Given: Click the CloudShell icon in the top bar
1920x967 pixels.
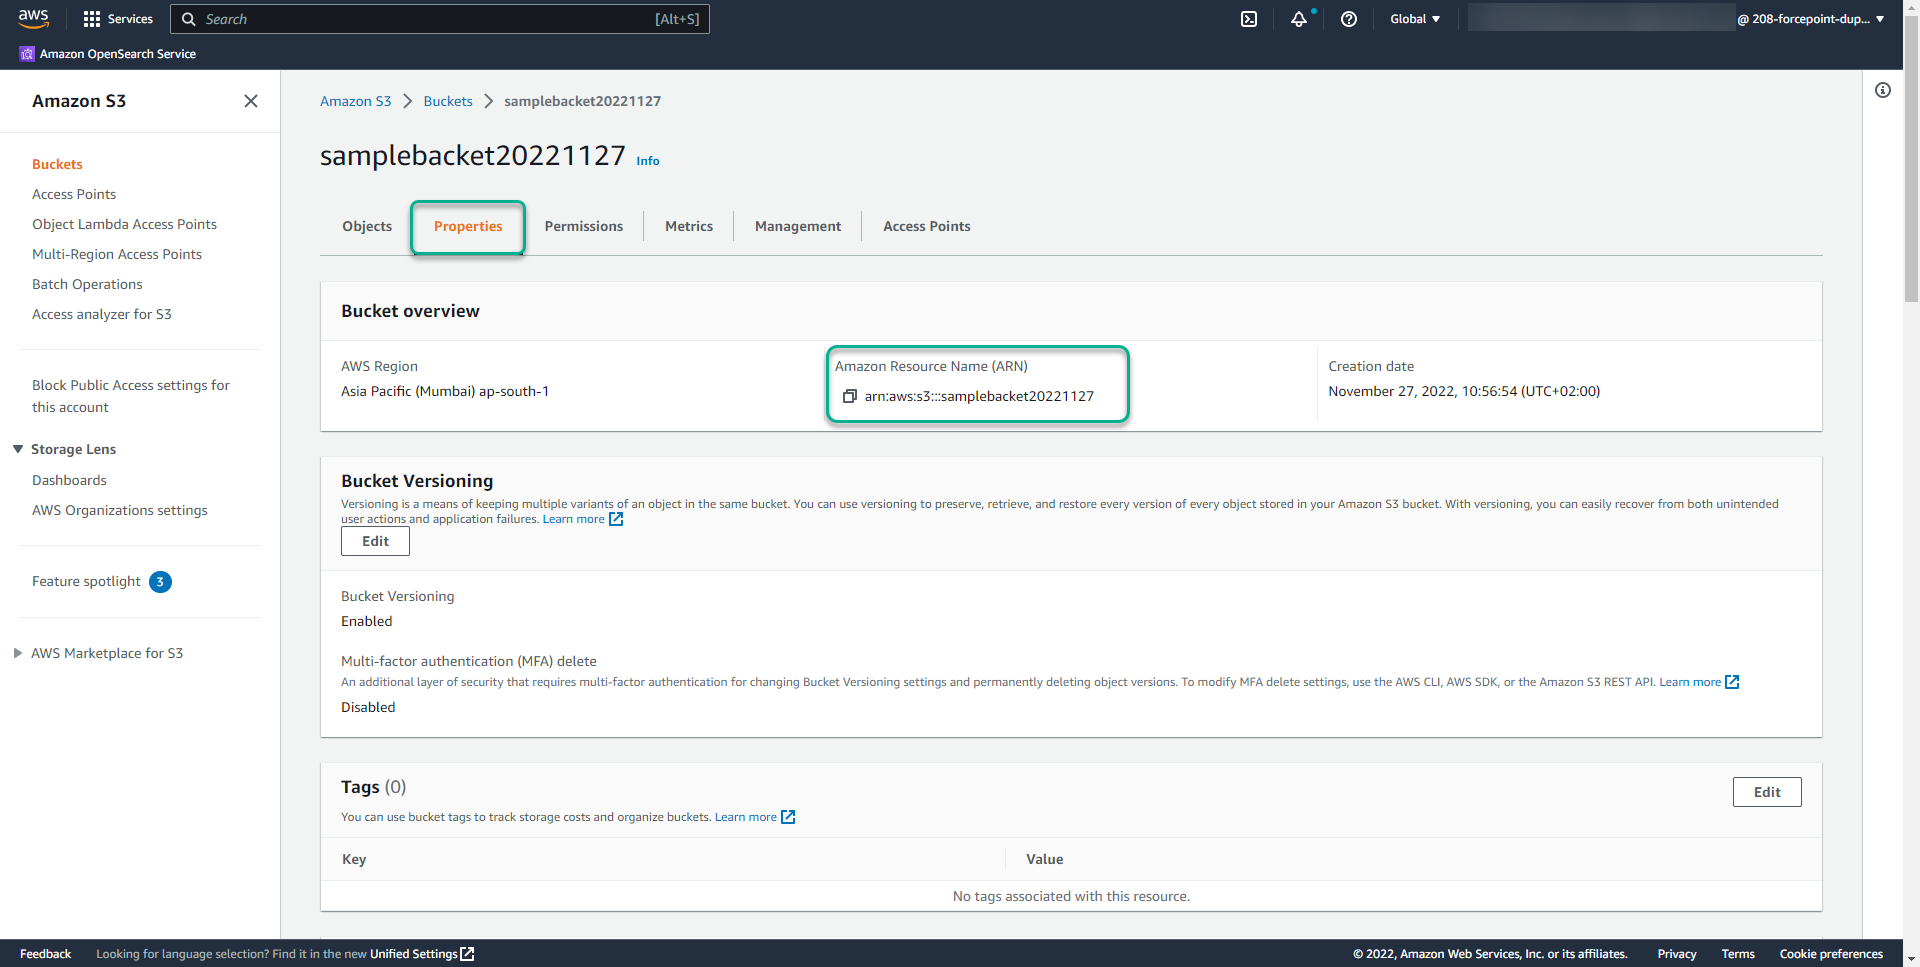Looking at the screenshot, I should [1248, 19].
